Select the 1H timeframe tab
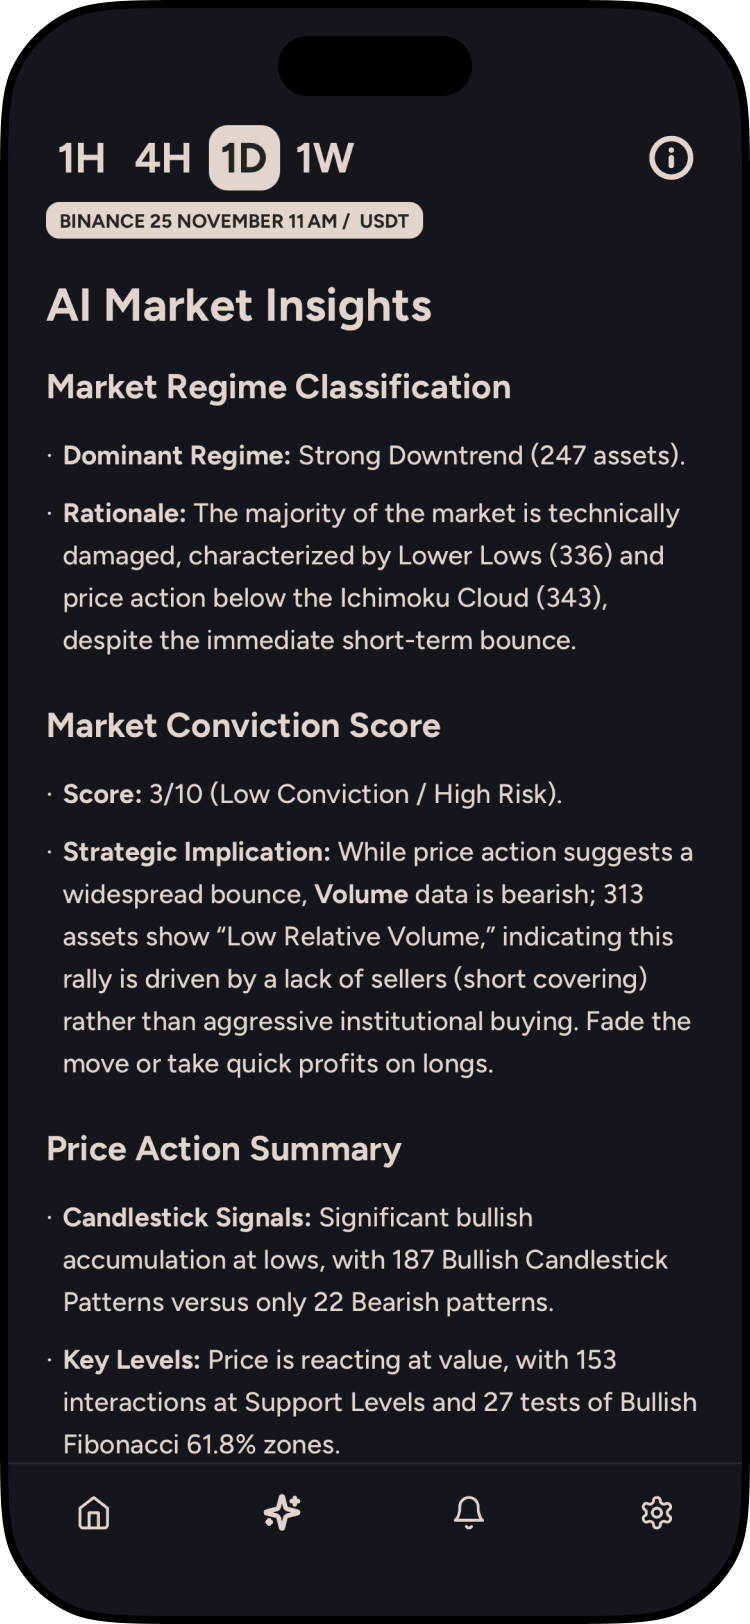 click(x=82, y=158)
